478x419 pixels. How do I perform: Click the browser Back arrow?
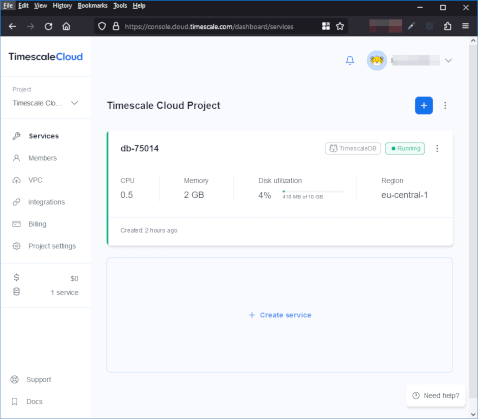13,26
